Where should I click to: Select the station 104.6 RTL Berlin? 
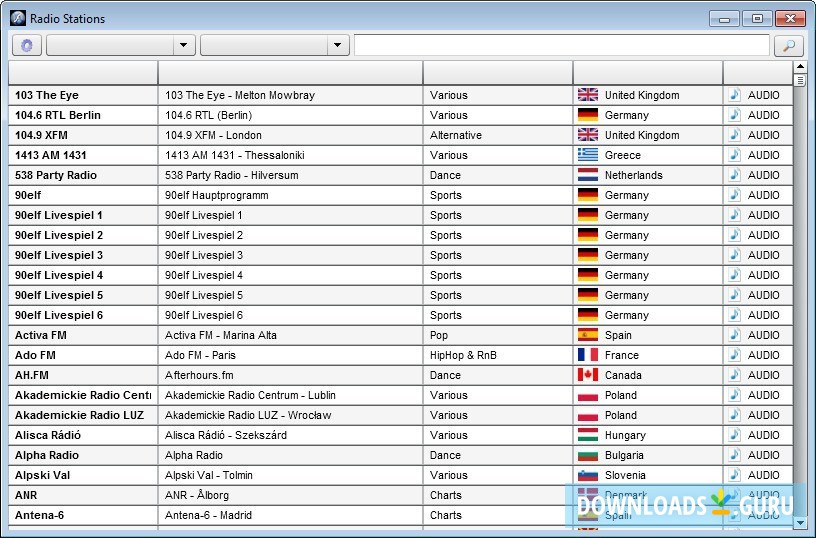click(58, 115)
